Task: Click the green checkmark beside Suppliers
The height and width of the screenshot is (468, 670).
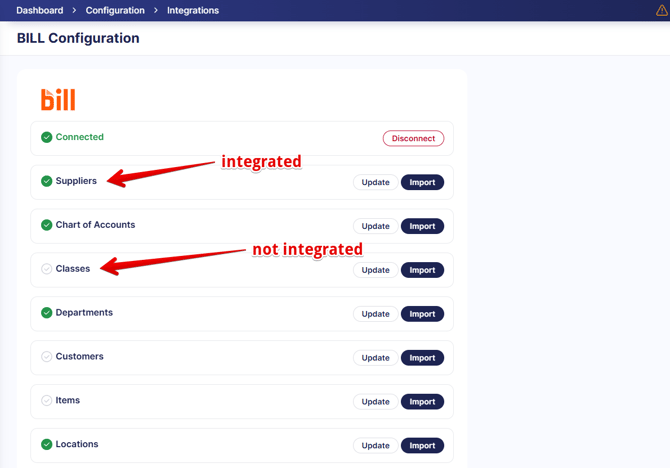Action: pyautogui.click(x=47, y=181)
